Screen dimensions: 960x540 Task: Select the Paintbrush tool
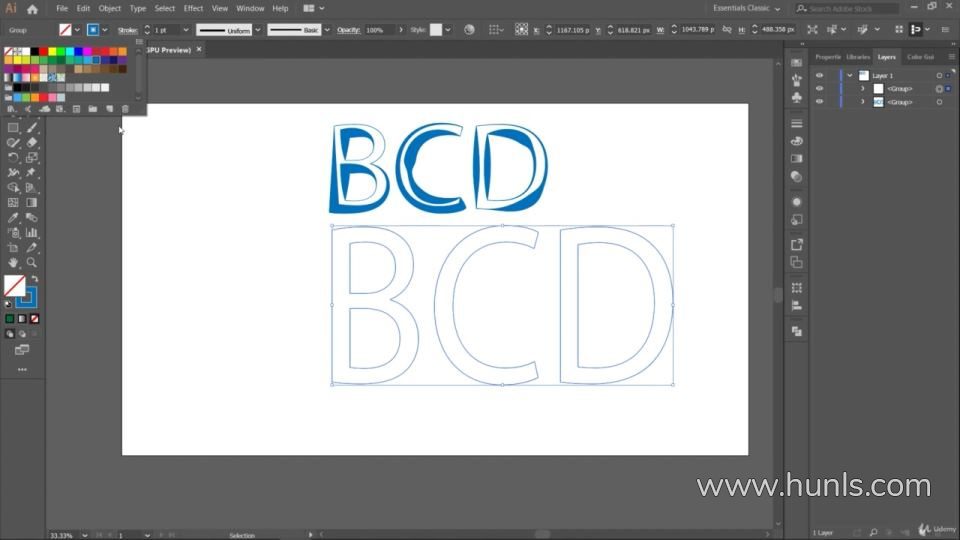32,127
